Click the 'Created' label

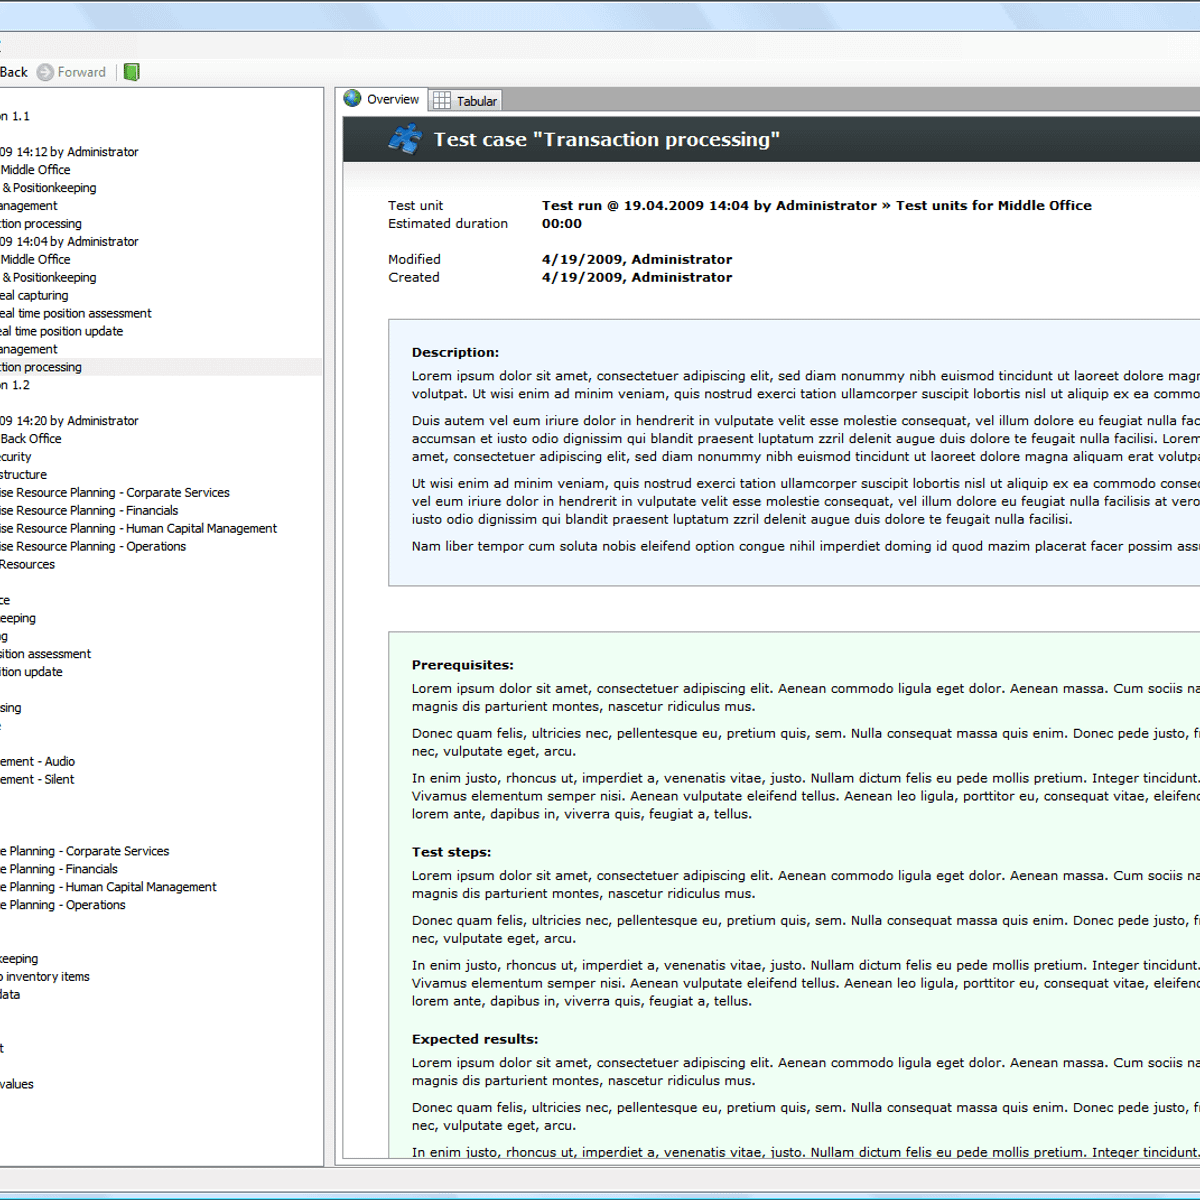point(414,277)
